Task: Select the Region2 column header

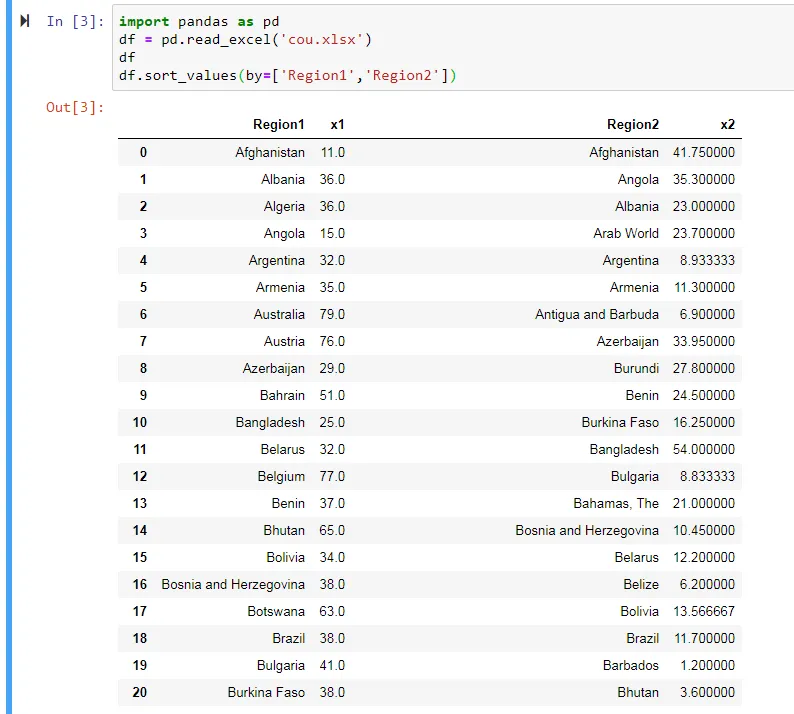Action: pyautogui.click(x=632, y=125)
